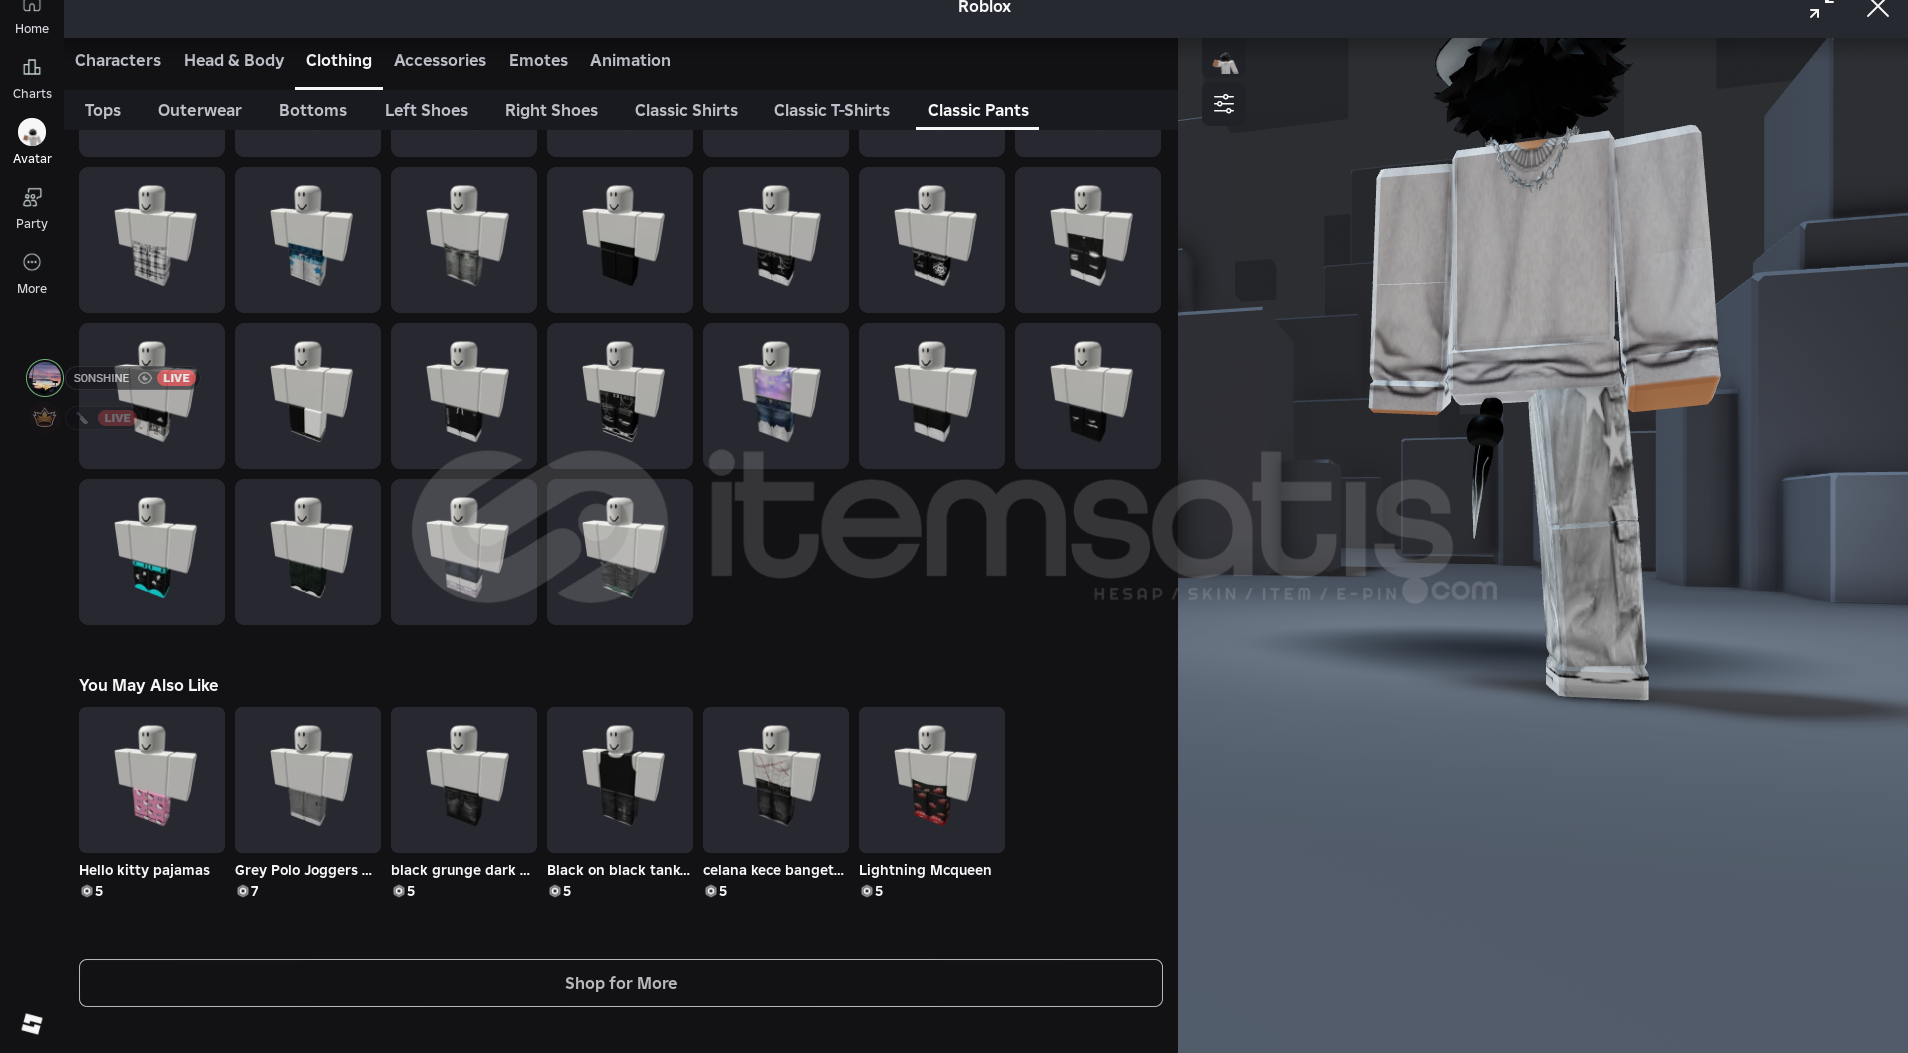The height and width of the screenshot is (1053, 1908).
Task: Select the Bottoms subcategory
Action: click(313, 110)
